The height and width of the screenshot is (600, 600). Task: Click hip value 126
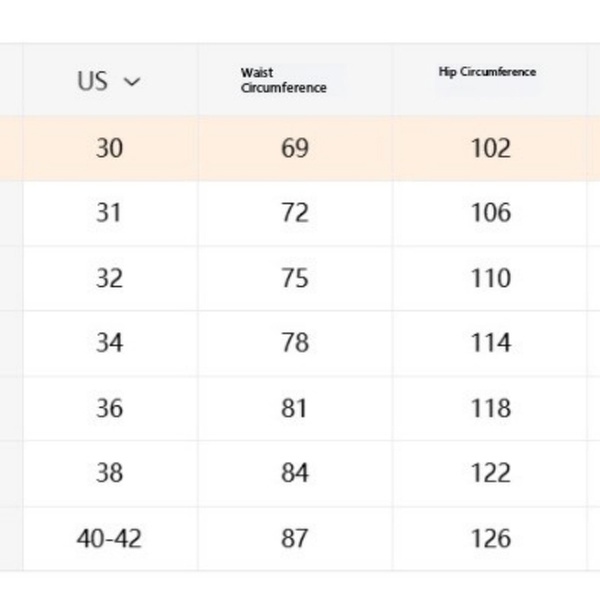(x=490, y=538)
